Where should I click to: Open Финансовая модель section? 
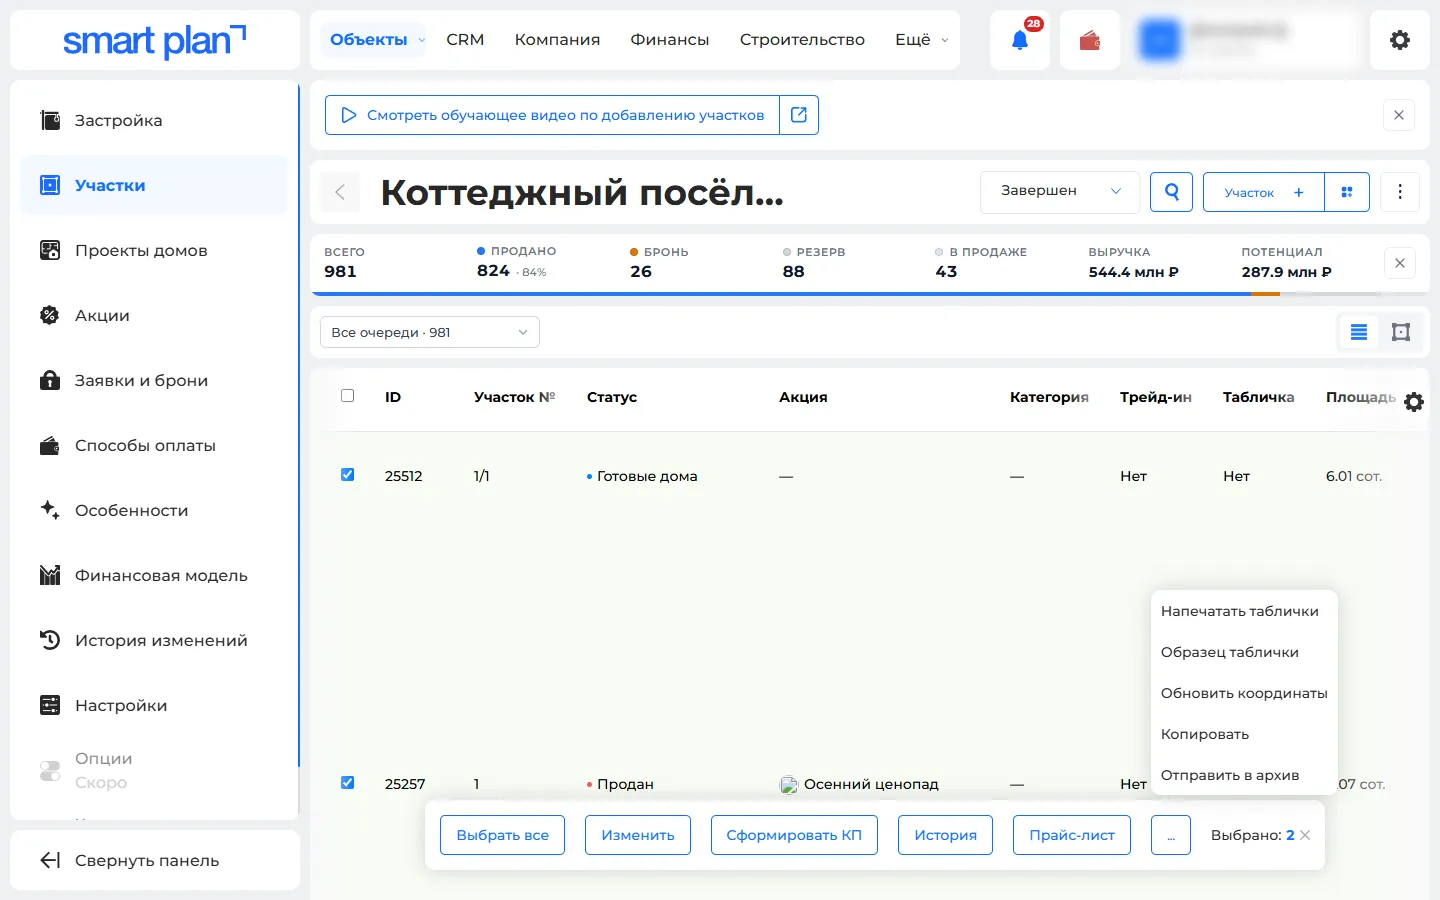[x=154, y=575]
